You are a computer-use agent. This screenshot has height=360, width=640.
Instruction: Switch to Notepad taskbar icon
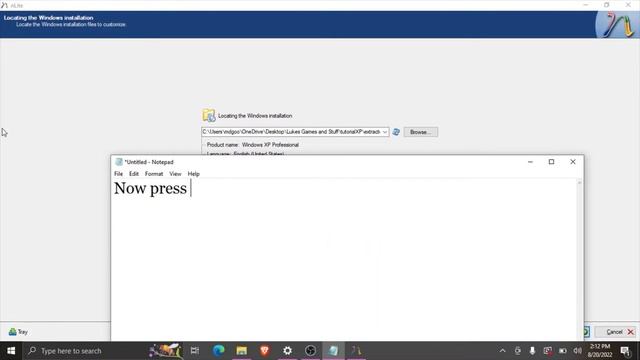point(333,351)
